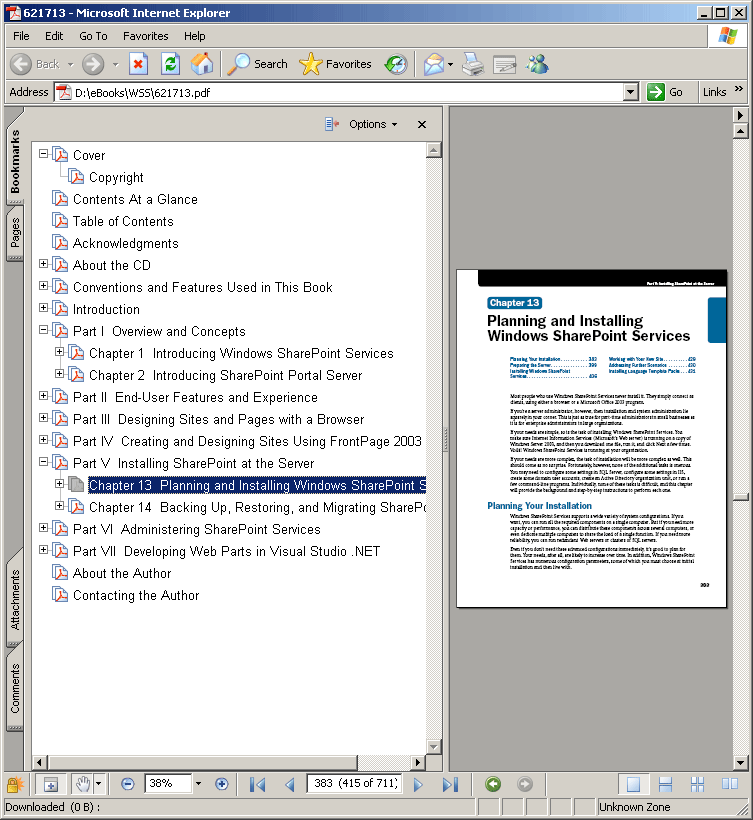Switch to Facing pages layout icon

[x=729, y=784]
